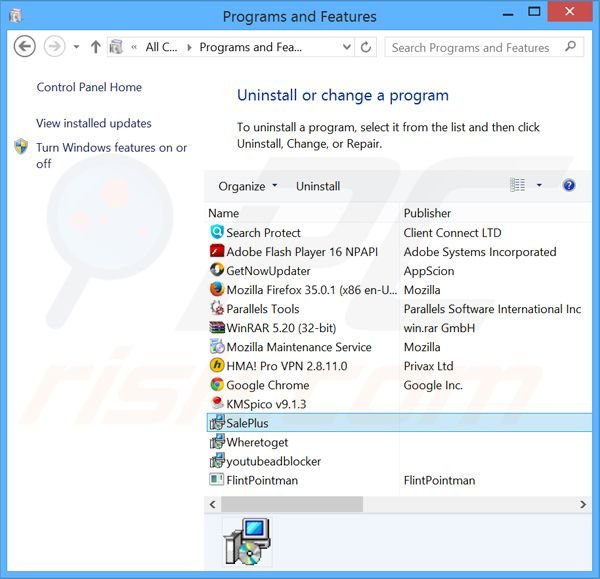Click the horizontal scrollbar thumb

point(292,504)
